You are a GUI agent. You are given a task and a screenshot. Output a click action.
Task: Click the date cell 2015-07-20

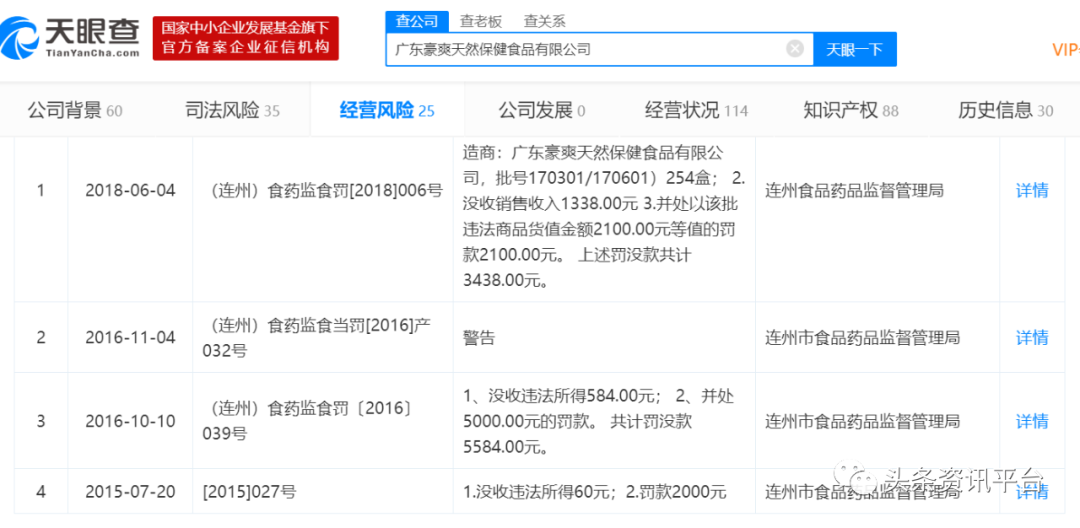pyautogui.click(x=130, y=492)
